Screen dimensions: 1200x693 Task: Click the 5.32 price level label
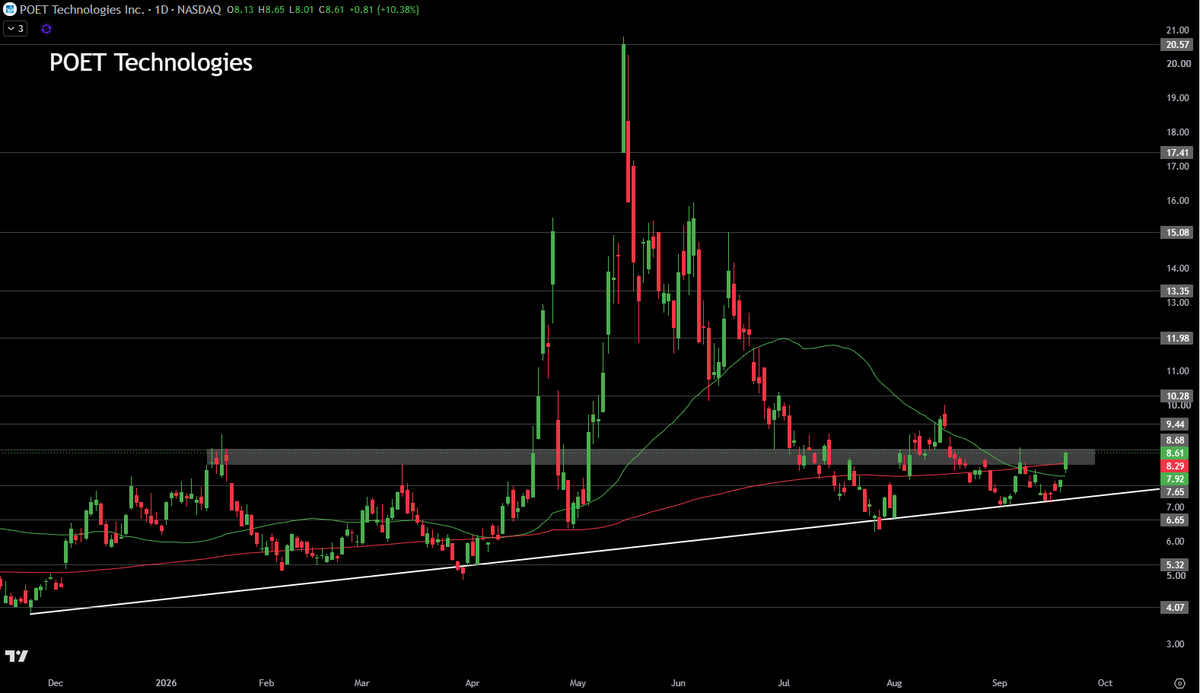[x=1176, y=565]
